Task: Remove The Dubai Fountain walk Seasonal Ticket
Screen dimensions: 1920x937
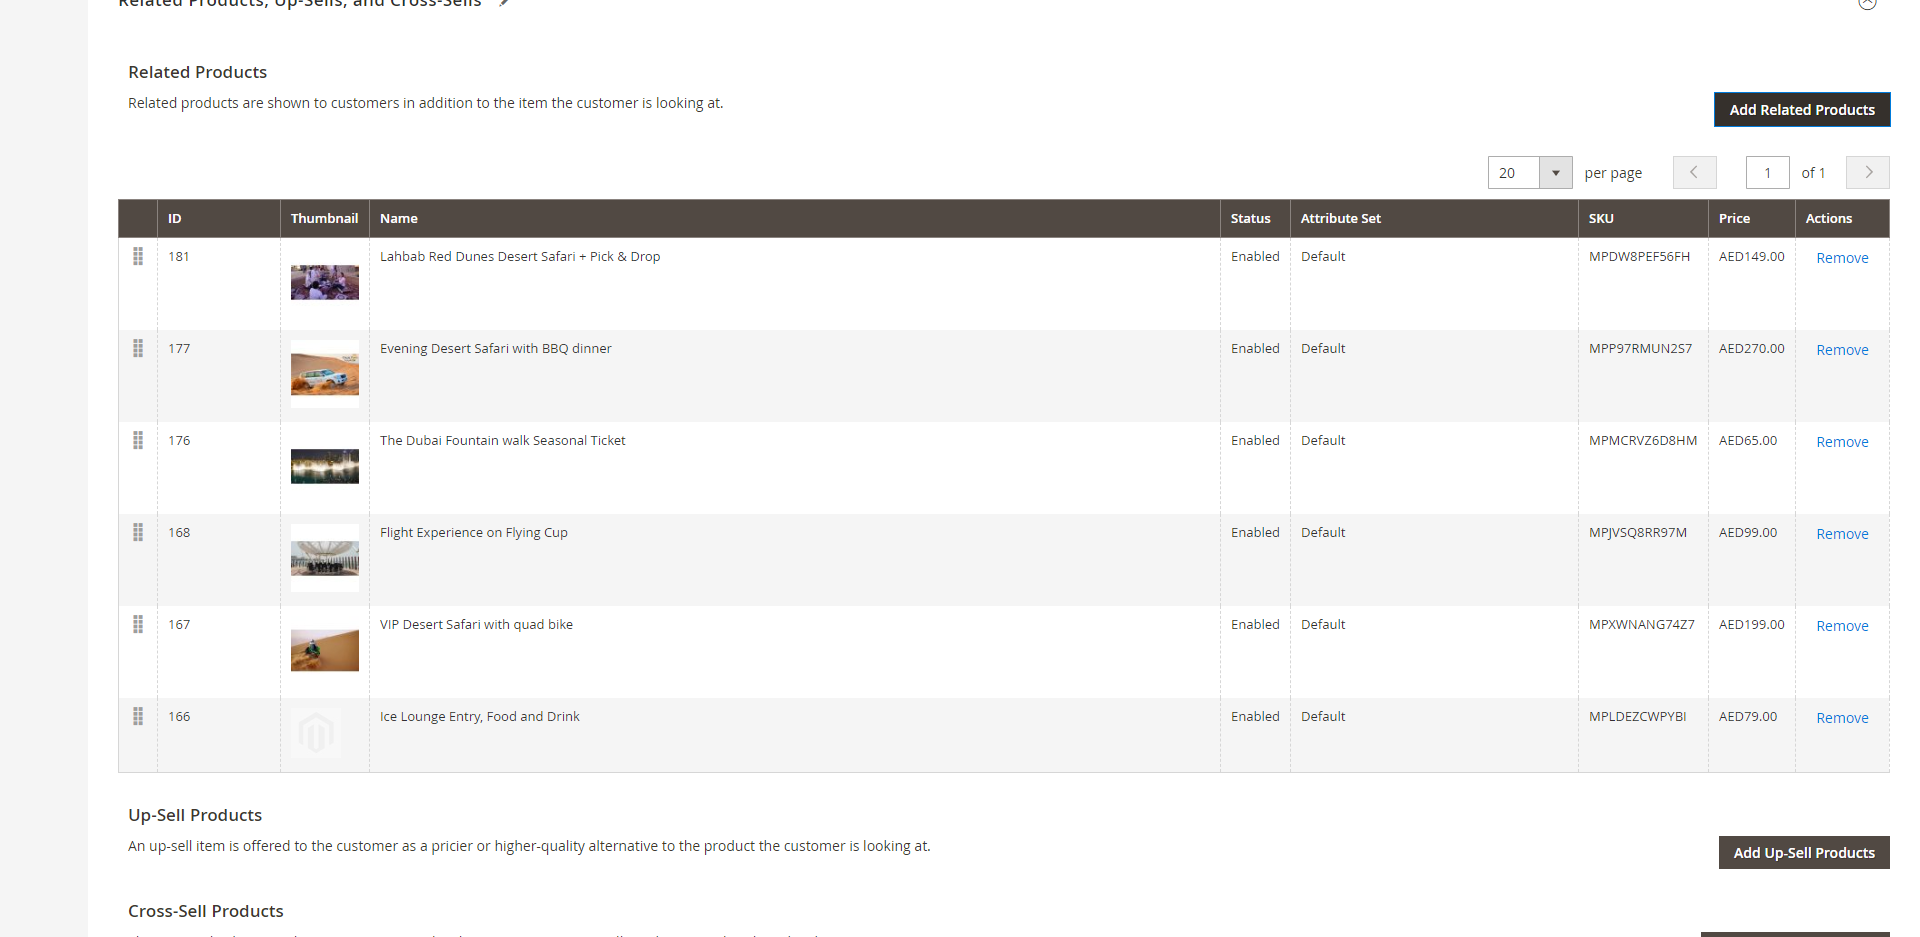Action: (x=1842, y=442)
